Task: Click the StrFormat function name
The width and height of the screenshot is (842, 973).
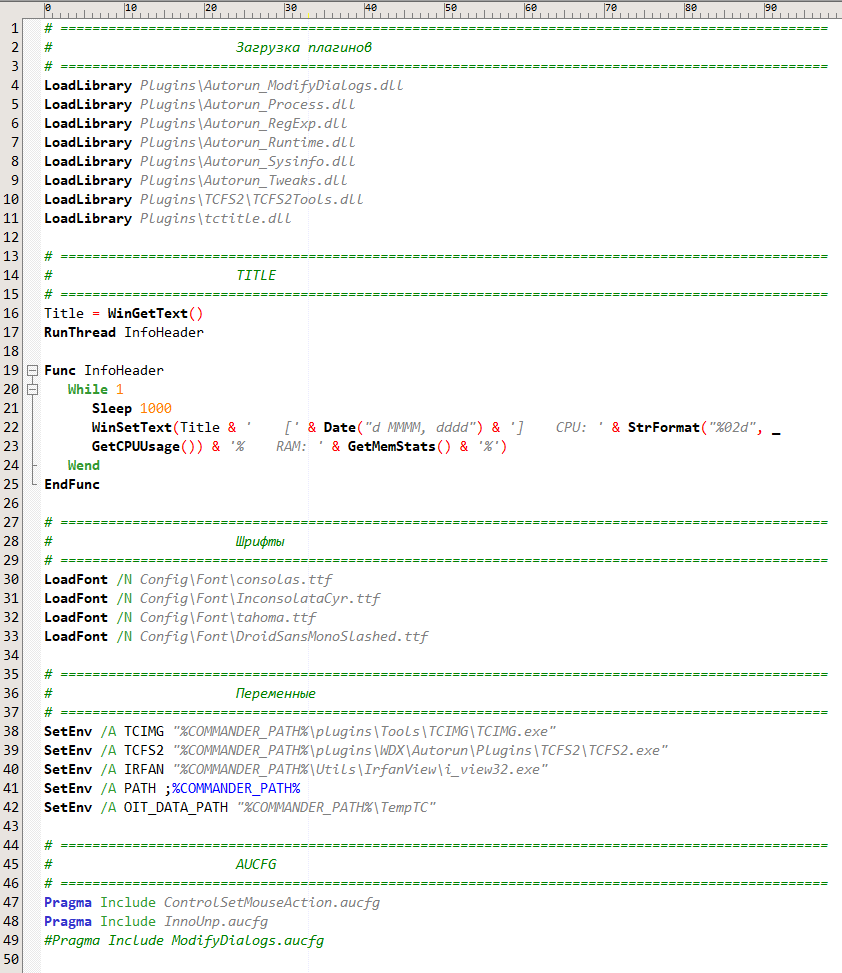Action: 663,428
